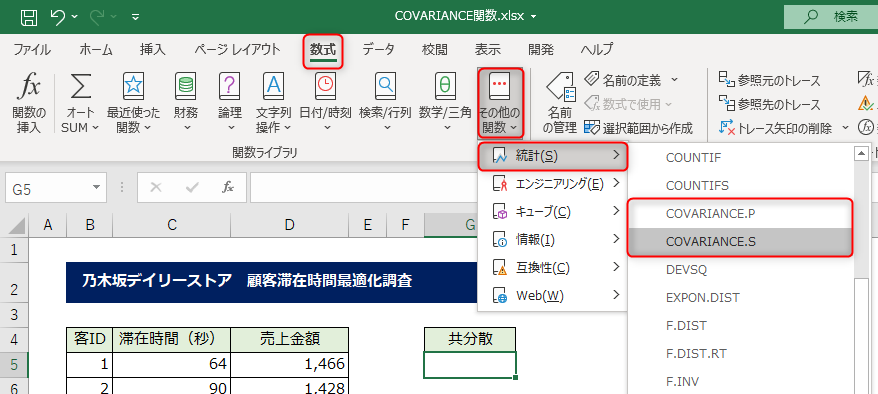
Task: Open the 文字列操作 functions book icon
Action: [273, 87]
